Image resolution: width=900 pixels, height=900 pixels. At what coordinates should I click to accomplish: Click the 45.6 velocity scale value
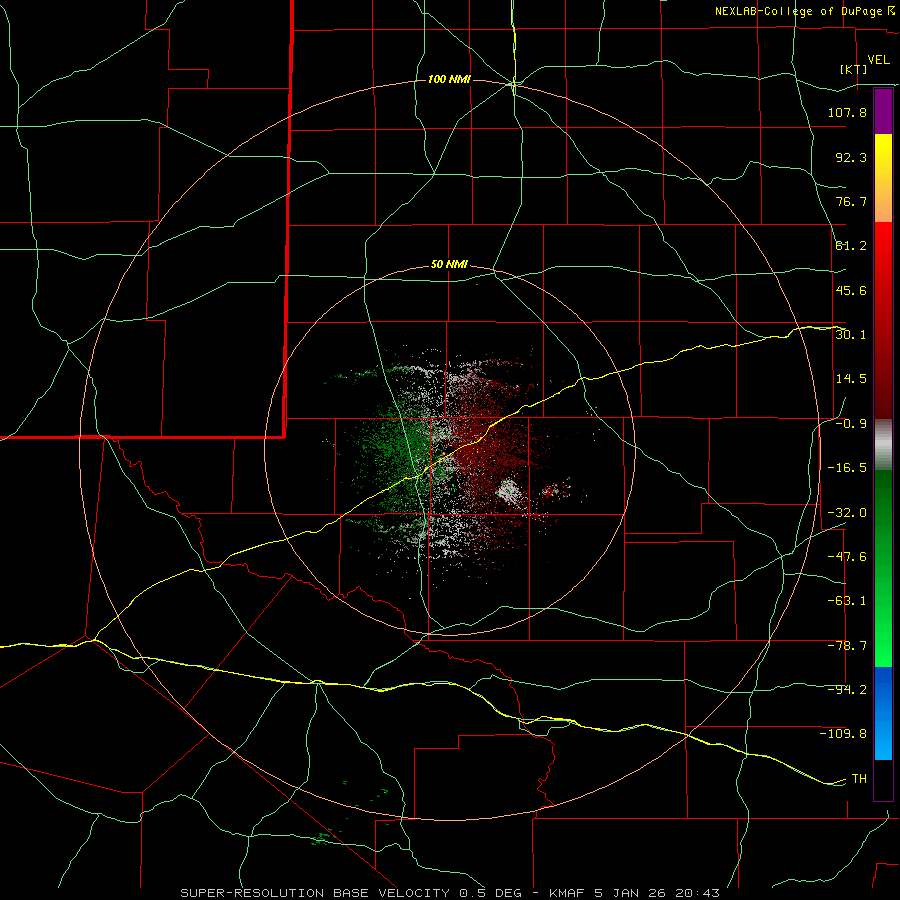(851, 290)
